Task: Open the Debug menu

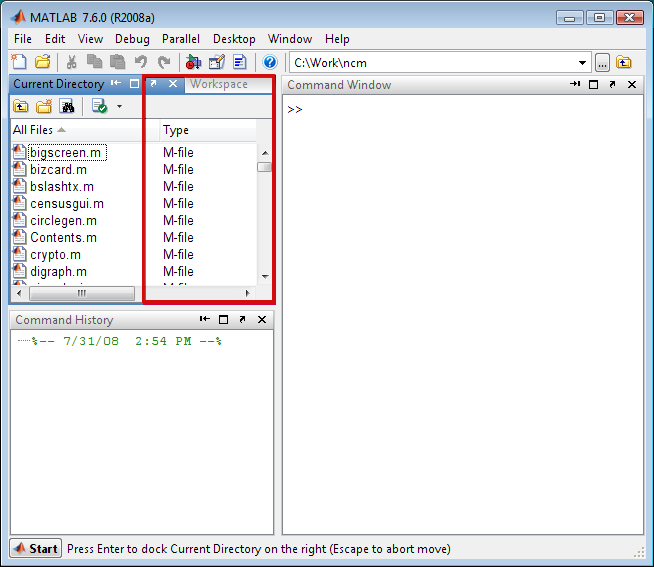Action: click(132, 39)
